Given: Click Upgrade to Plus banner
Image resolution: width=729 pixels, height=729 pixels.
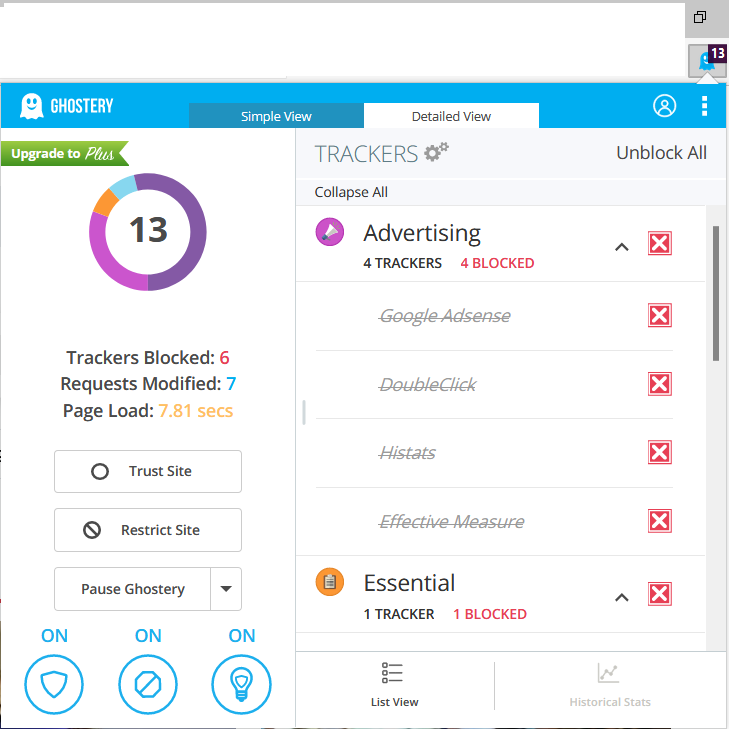Looking at the screenshot, I should (64, 153).
